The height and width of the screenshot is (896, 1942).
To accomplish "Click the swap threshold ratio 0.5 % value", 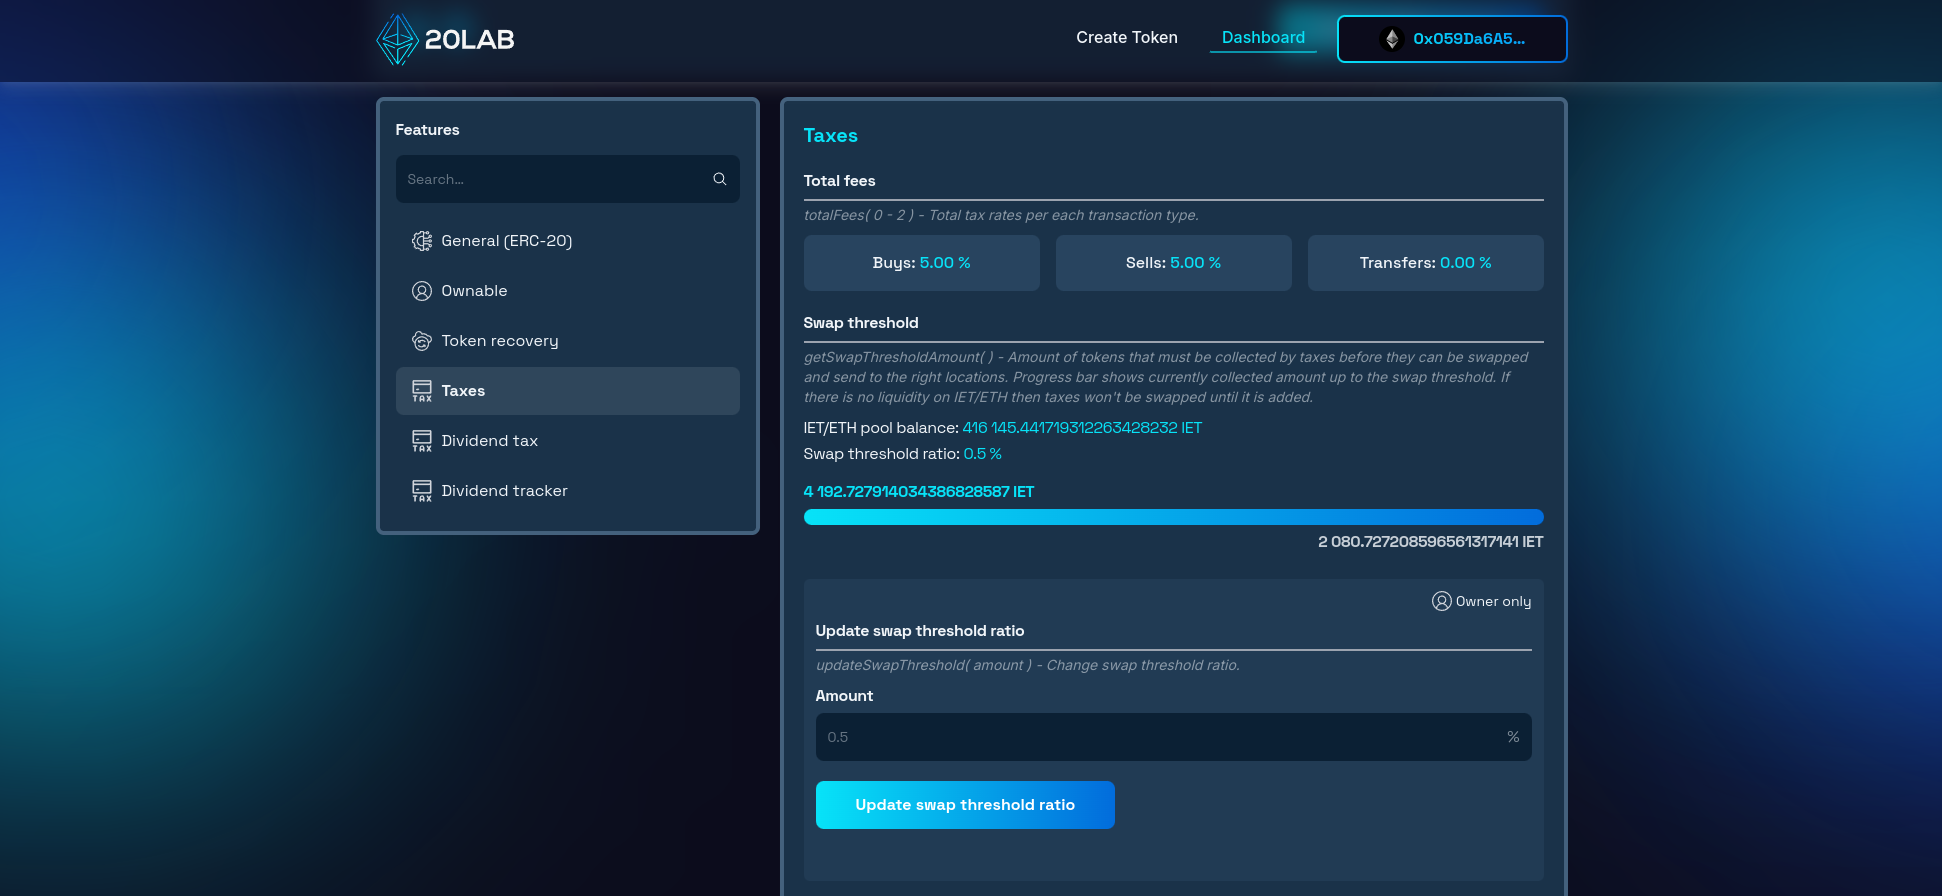I will click(x=982, y=454).
